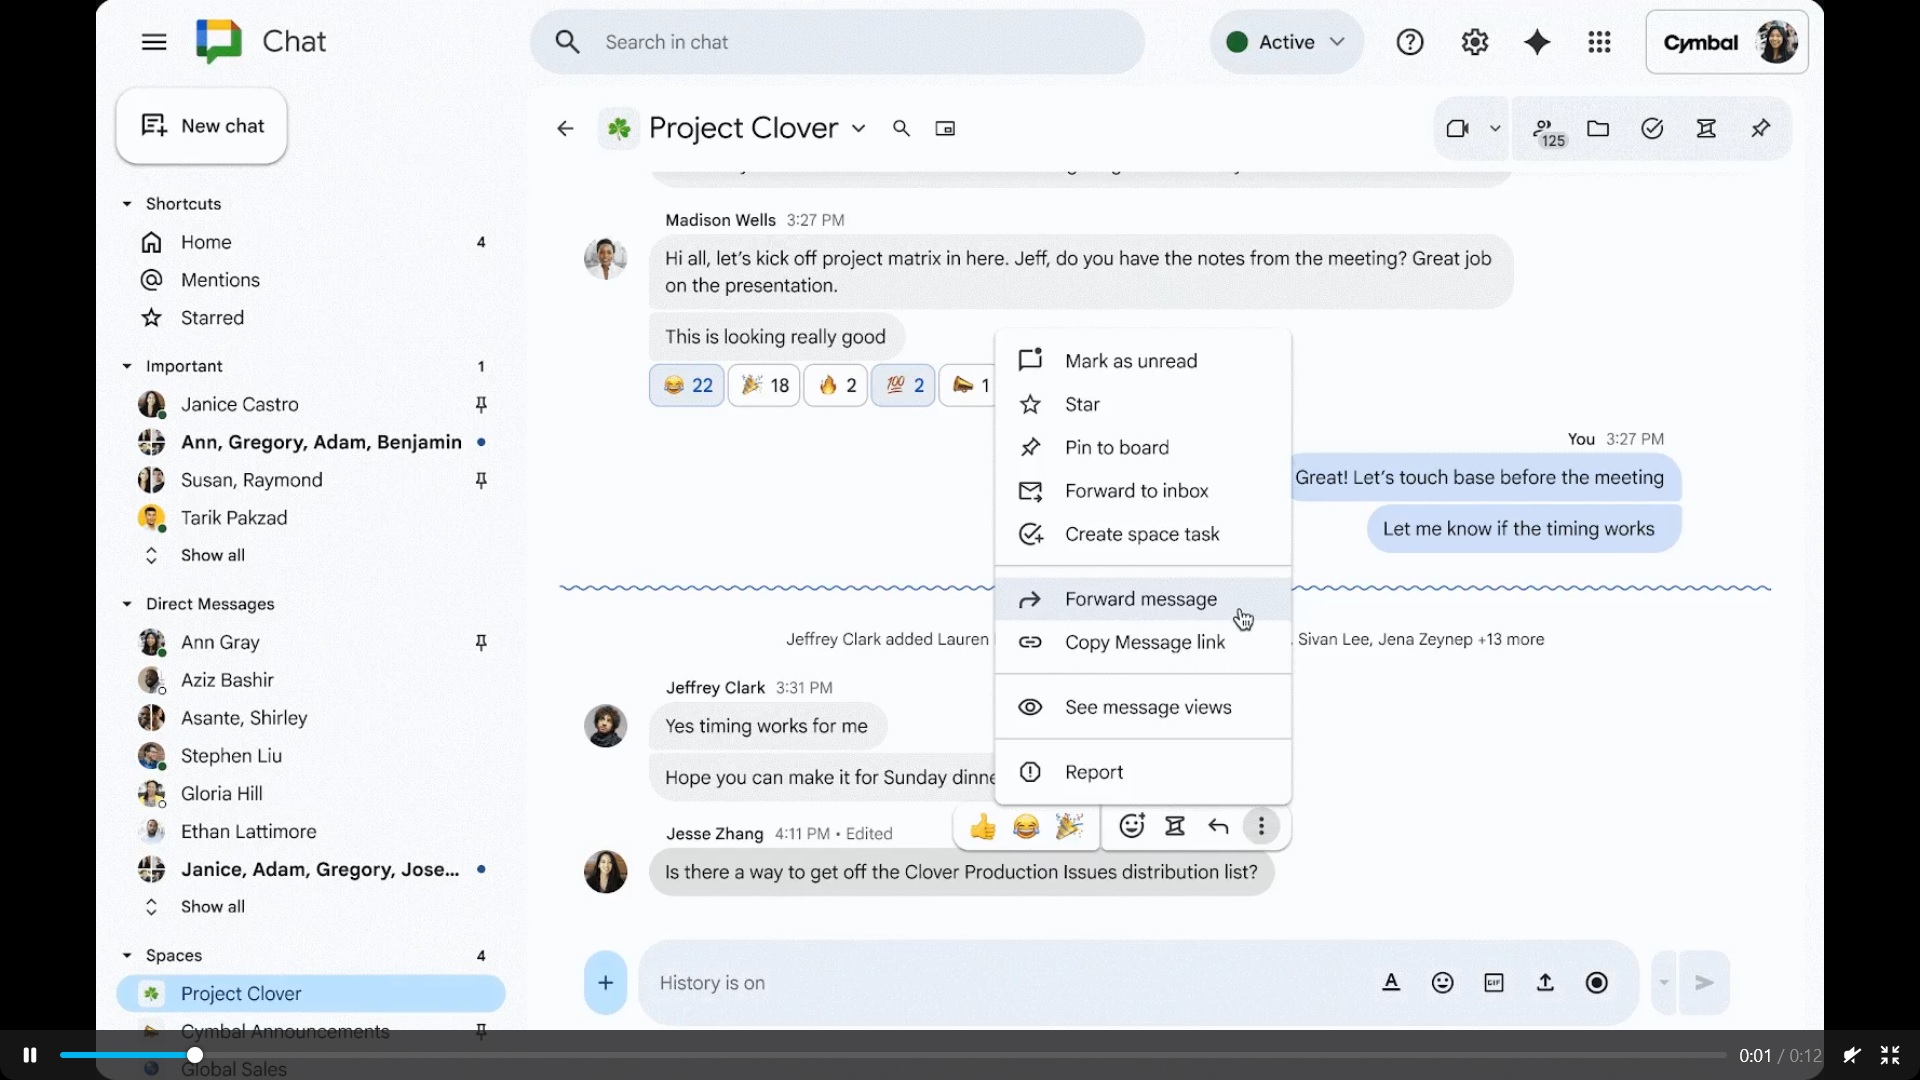Click the Gemini sparkle icon in header
The height and width of the screenshot is (1080, 1920).
(1536, 42)
